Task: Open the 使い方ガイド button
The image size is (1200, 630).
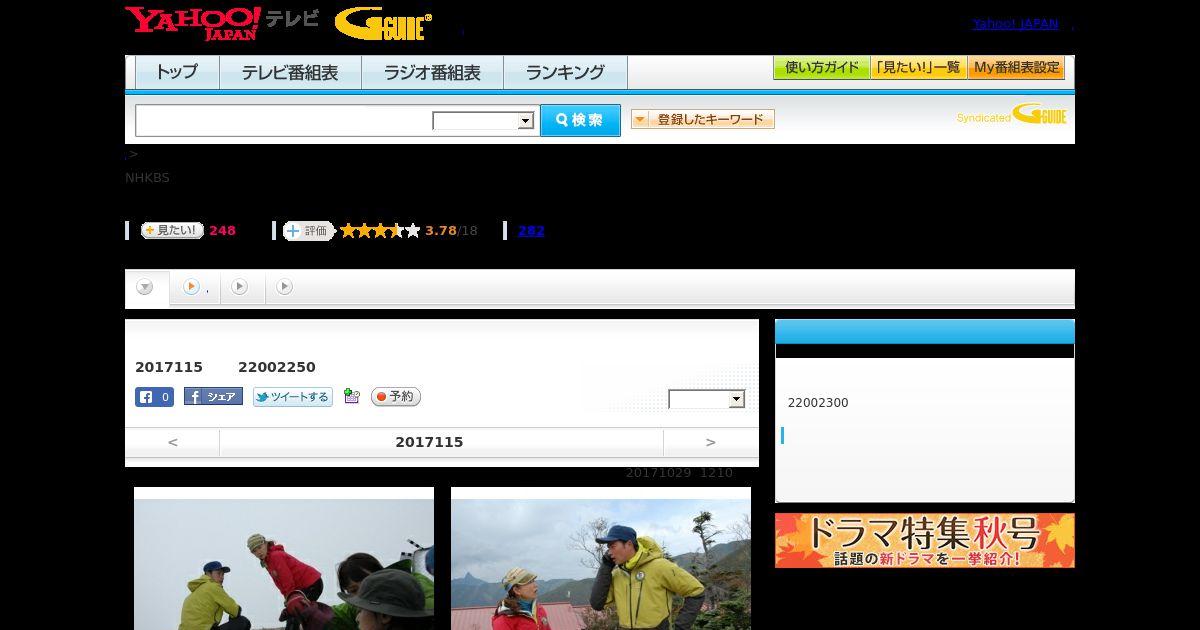Action: [x=822, y=68]
